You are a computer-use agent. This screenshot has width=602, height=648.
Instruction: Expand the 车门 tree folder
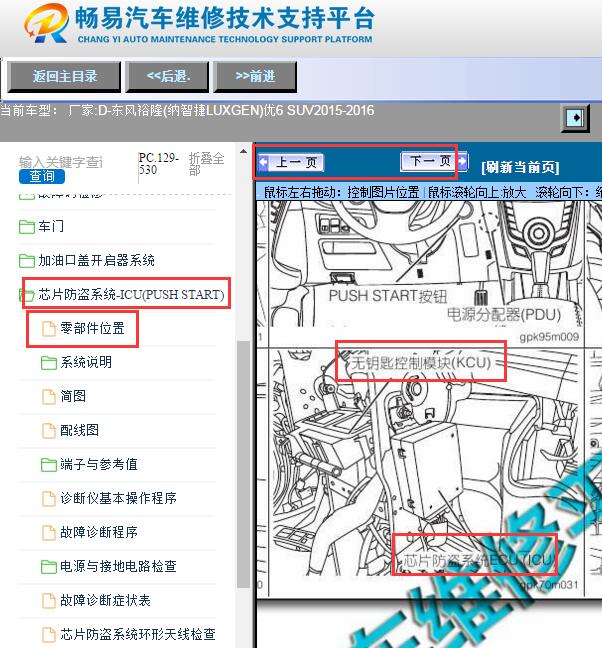[51, 227]
